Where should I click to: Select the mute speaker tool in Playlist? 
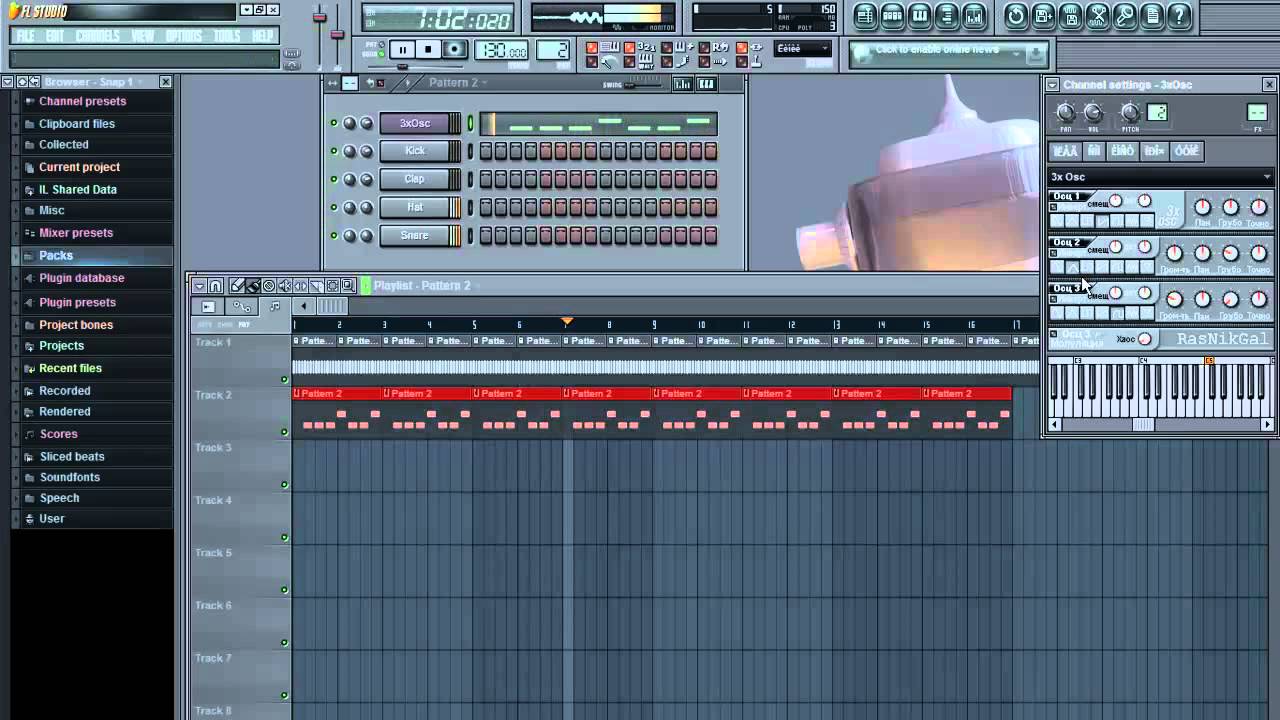click(x=284, y=286)
